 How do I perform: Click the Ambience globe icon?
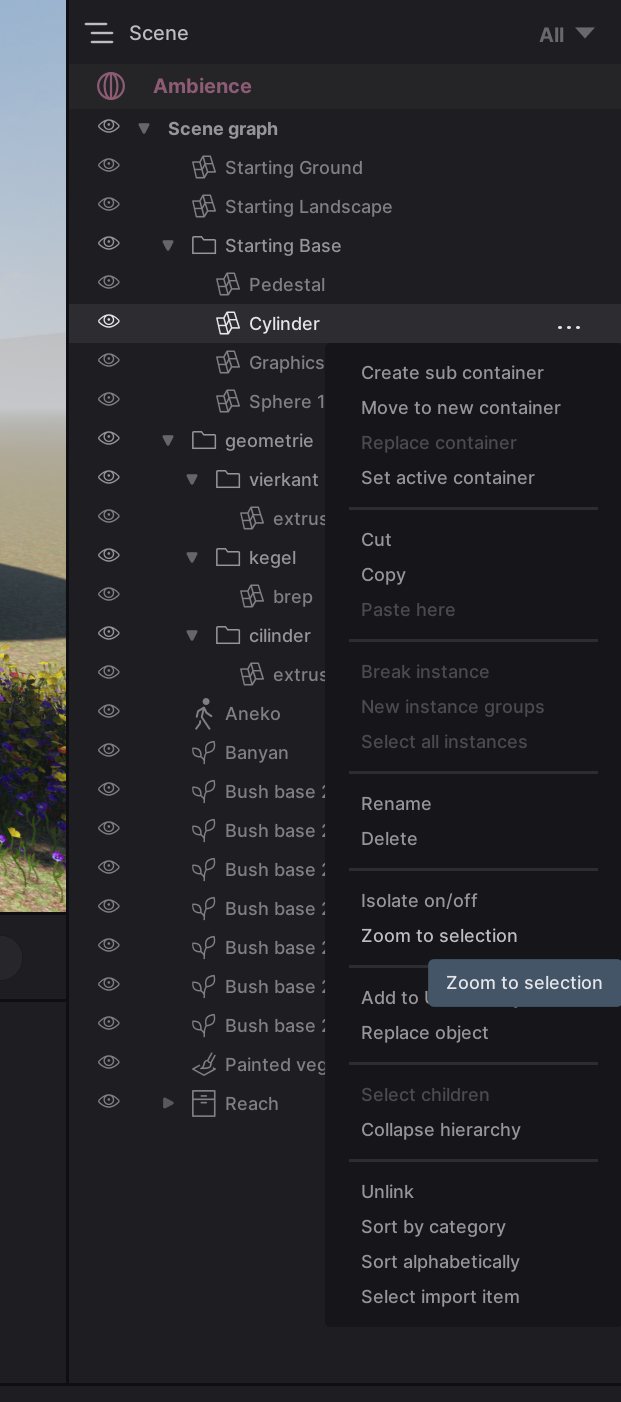[x=111, y=86]
